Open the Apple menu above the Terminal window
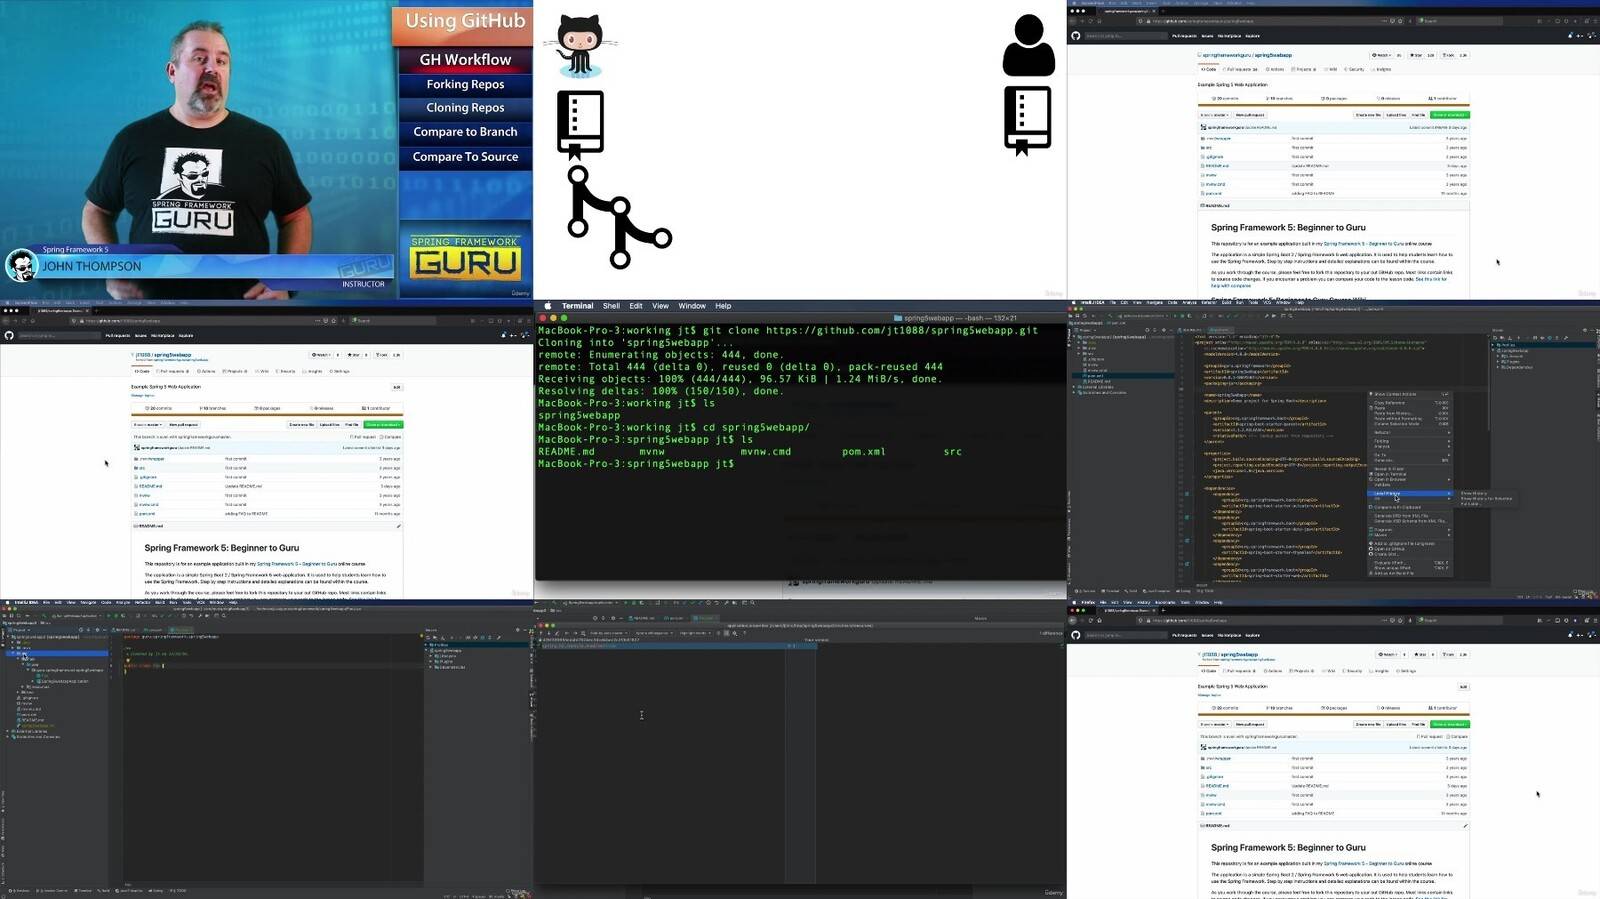Viewport: 1600px width, 899px height. 547,306
